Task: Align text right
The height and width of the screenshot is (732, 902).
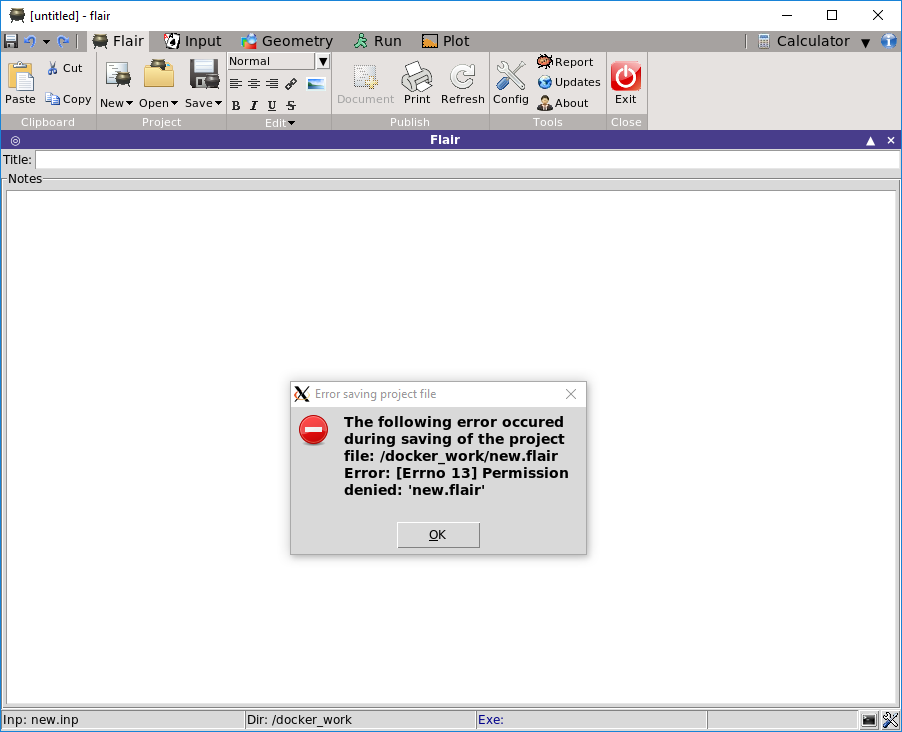Action: click(272, 84)
